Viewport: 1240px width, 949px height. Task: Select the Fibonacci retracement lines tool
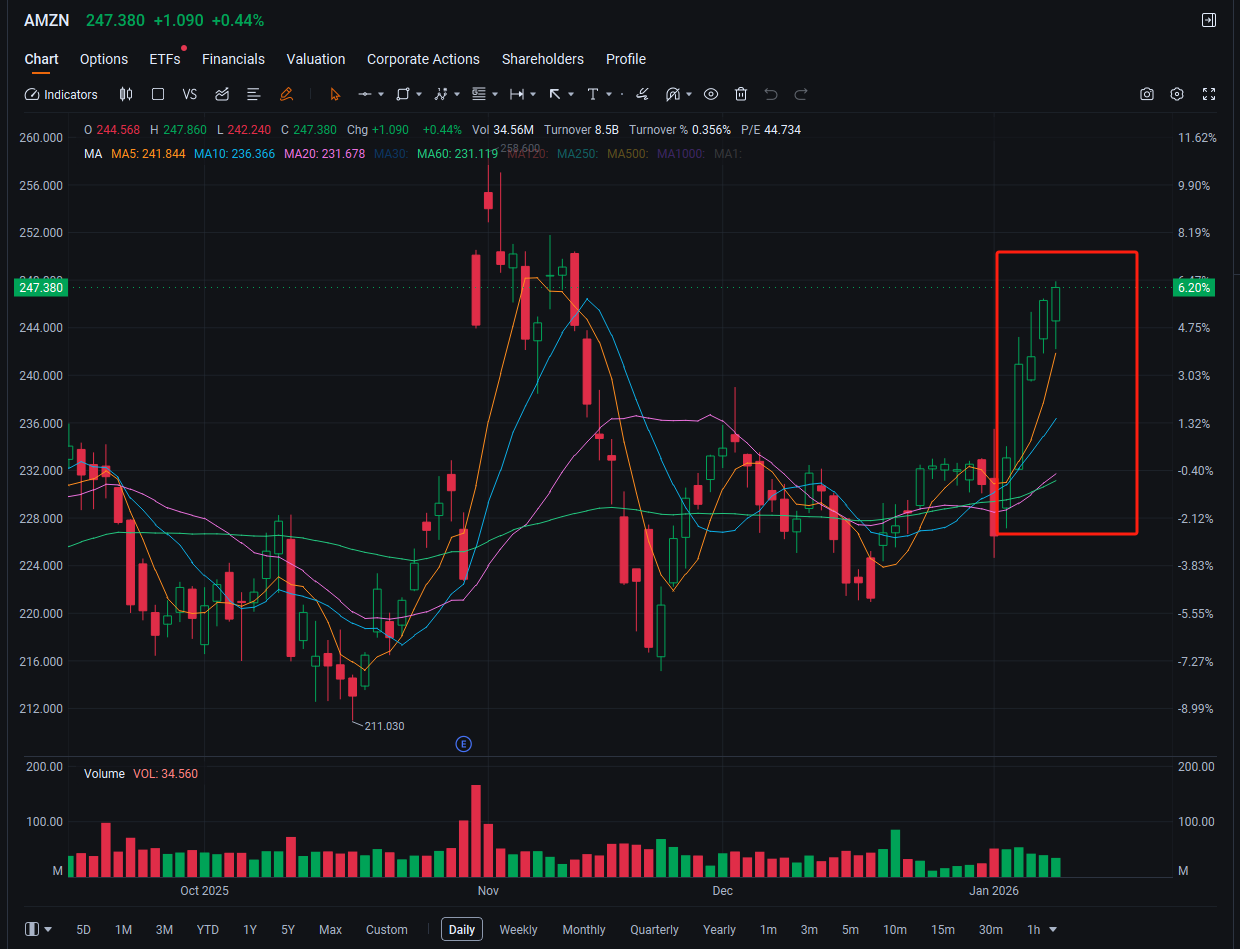pyautogui.click(x=479, y=94)
